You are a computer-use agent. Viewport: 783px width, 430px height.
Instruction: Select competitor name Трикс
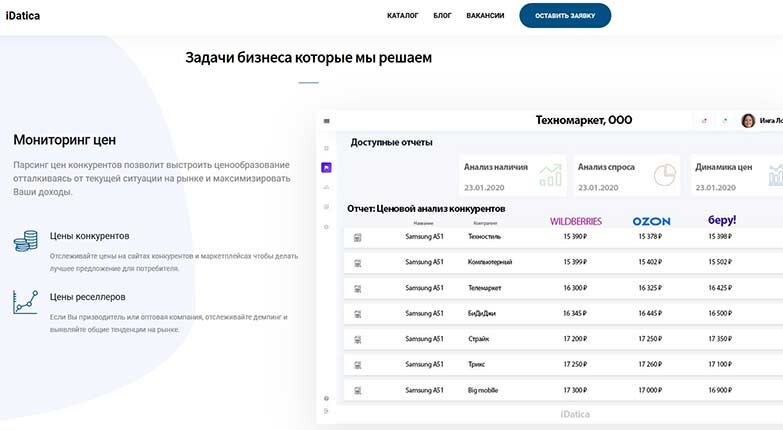pos(476,364)
